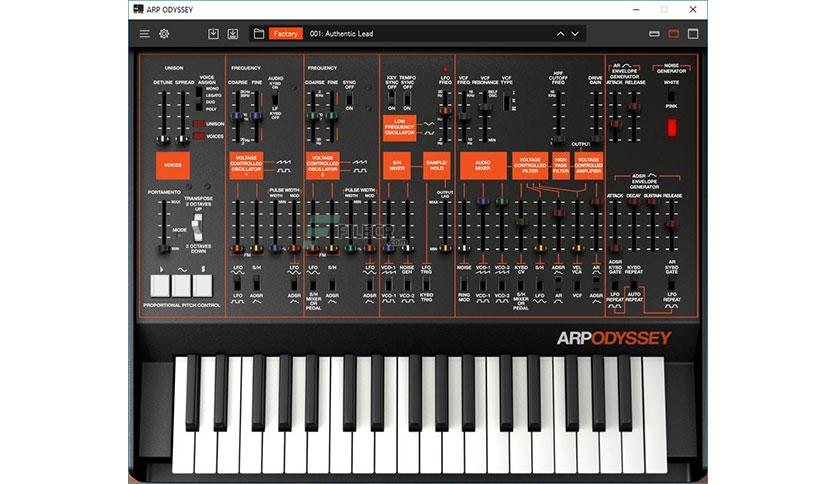Switch to the compact strip view icon
The width and height of the screenshot is (836, 484).
click(654, 34)
